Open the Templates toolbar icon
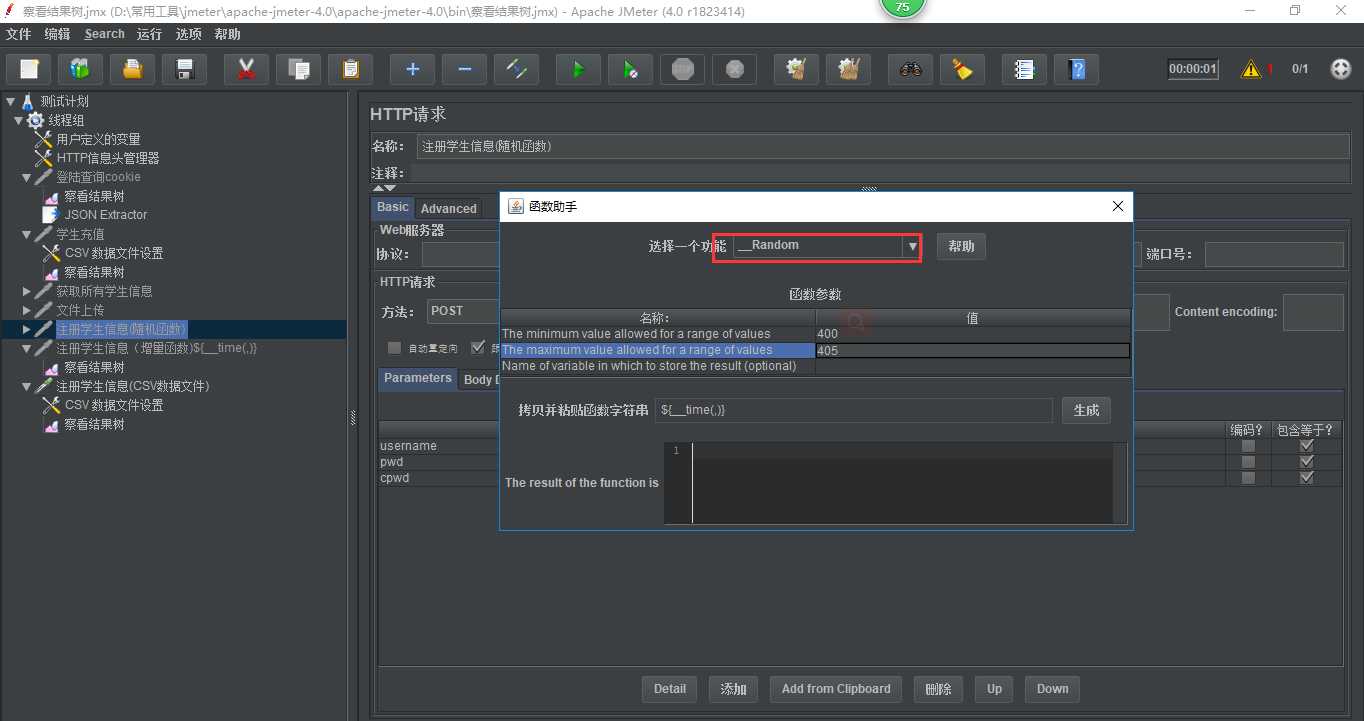Image resolution: width=1364 pixels, height=721 pixels. pos(80,69)
